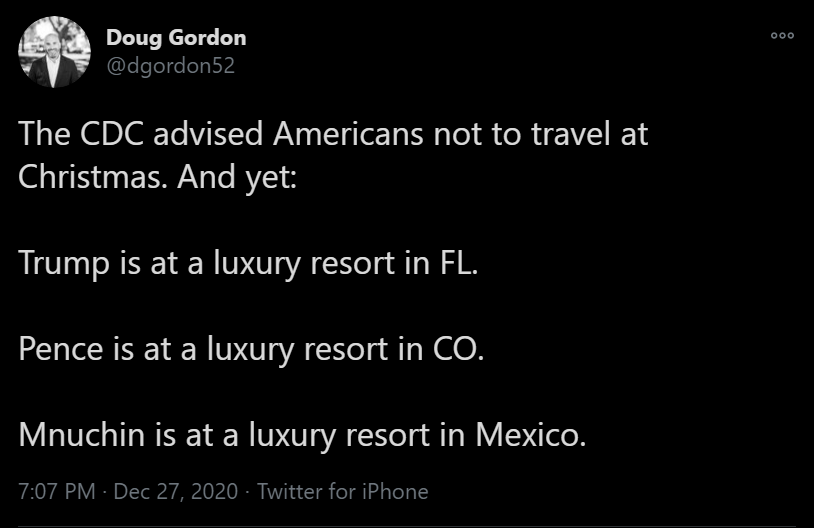This screenshot has height=528, width=814.
Task: Click the first line mentioning the CDC
Action: point(334,134)
